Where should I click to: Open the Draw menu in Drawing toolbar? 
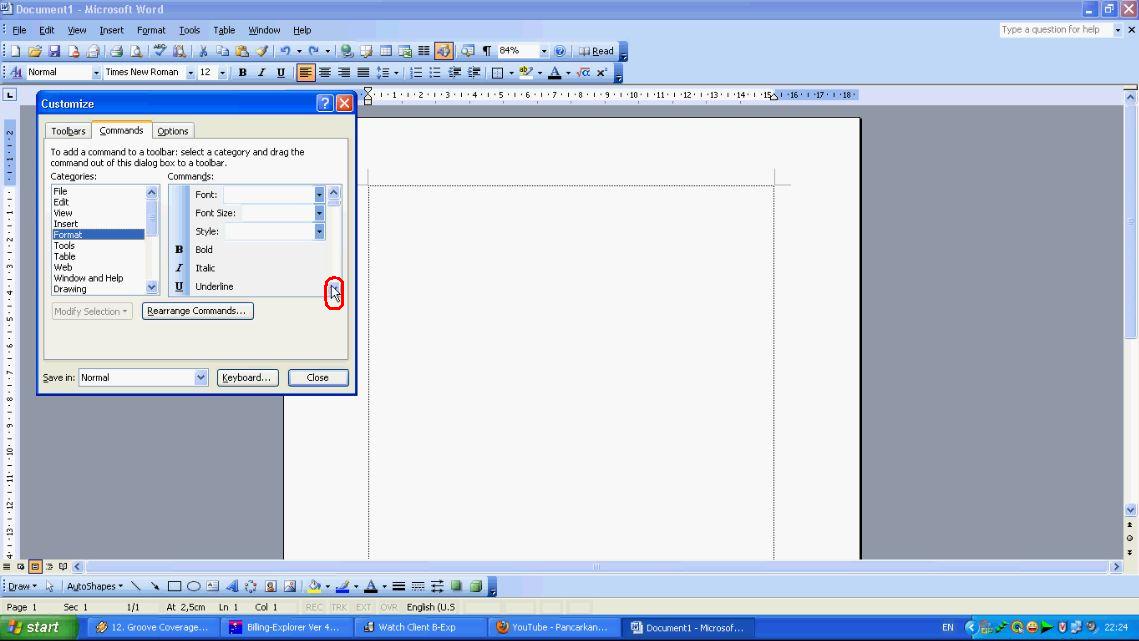point(23,586)
